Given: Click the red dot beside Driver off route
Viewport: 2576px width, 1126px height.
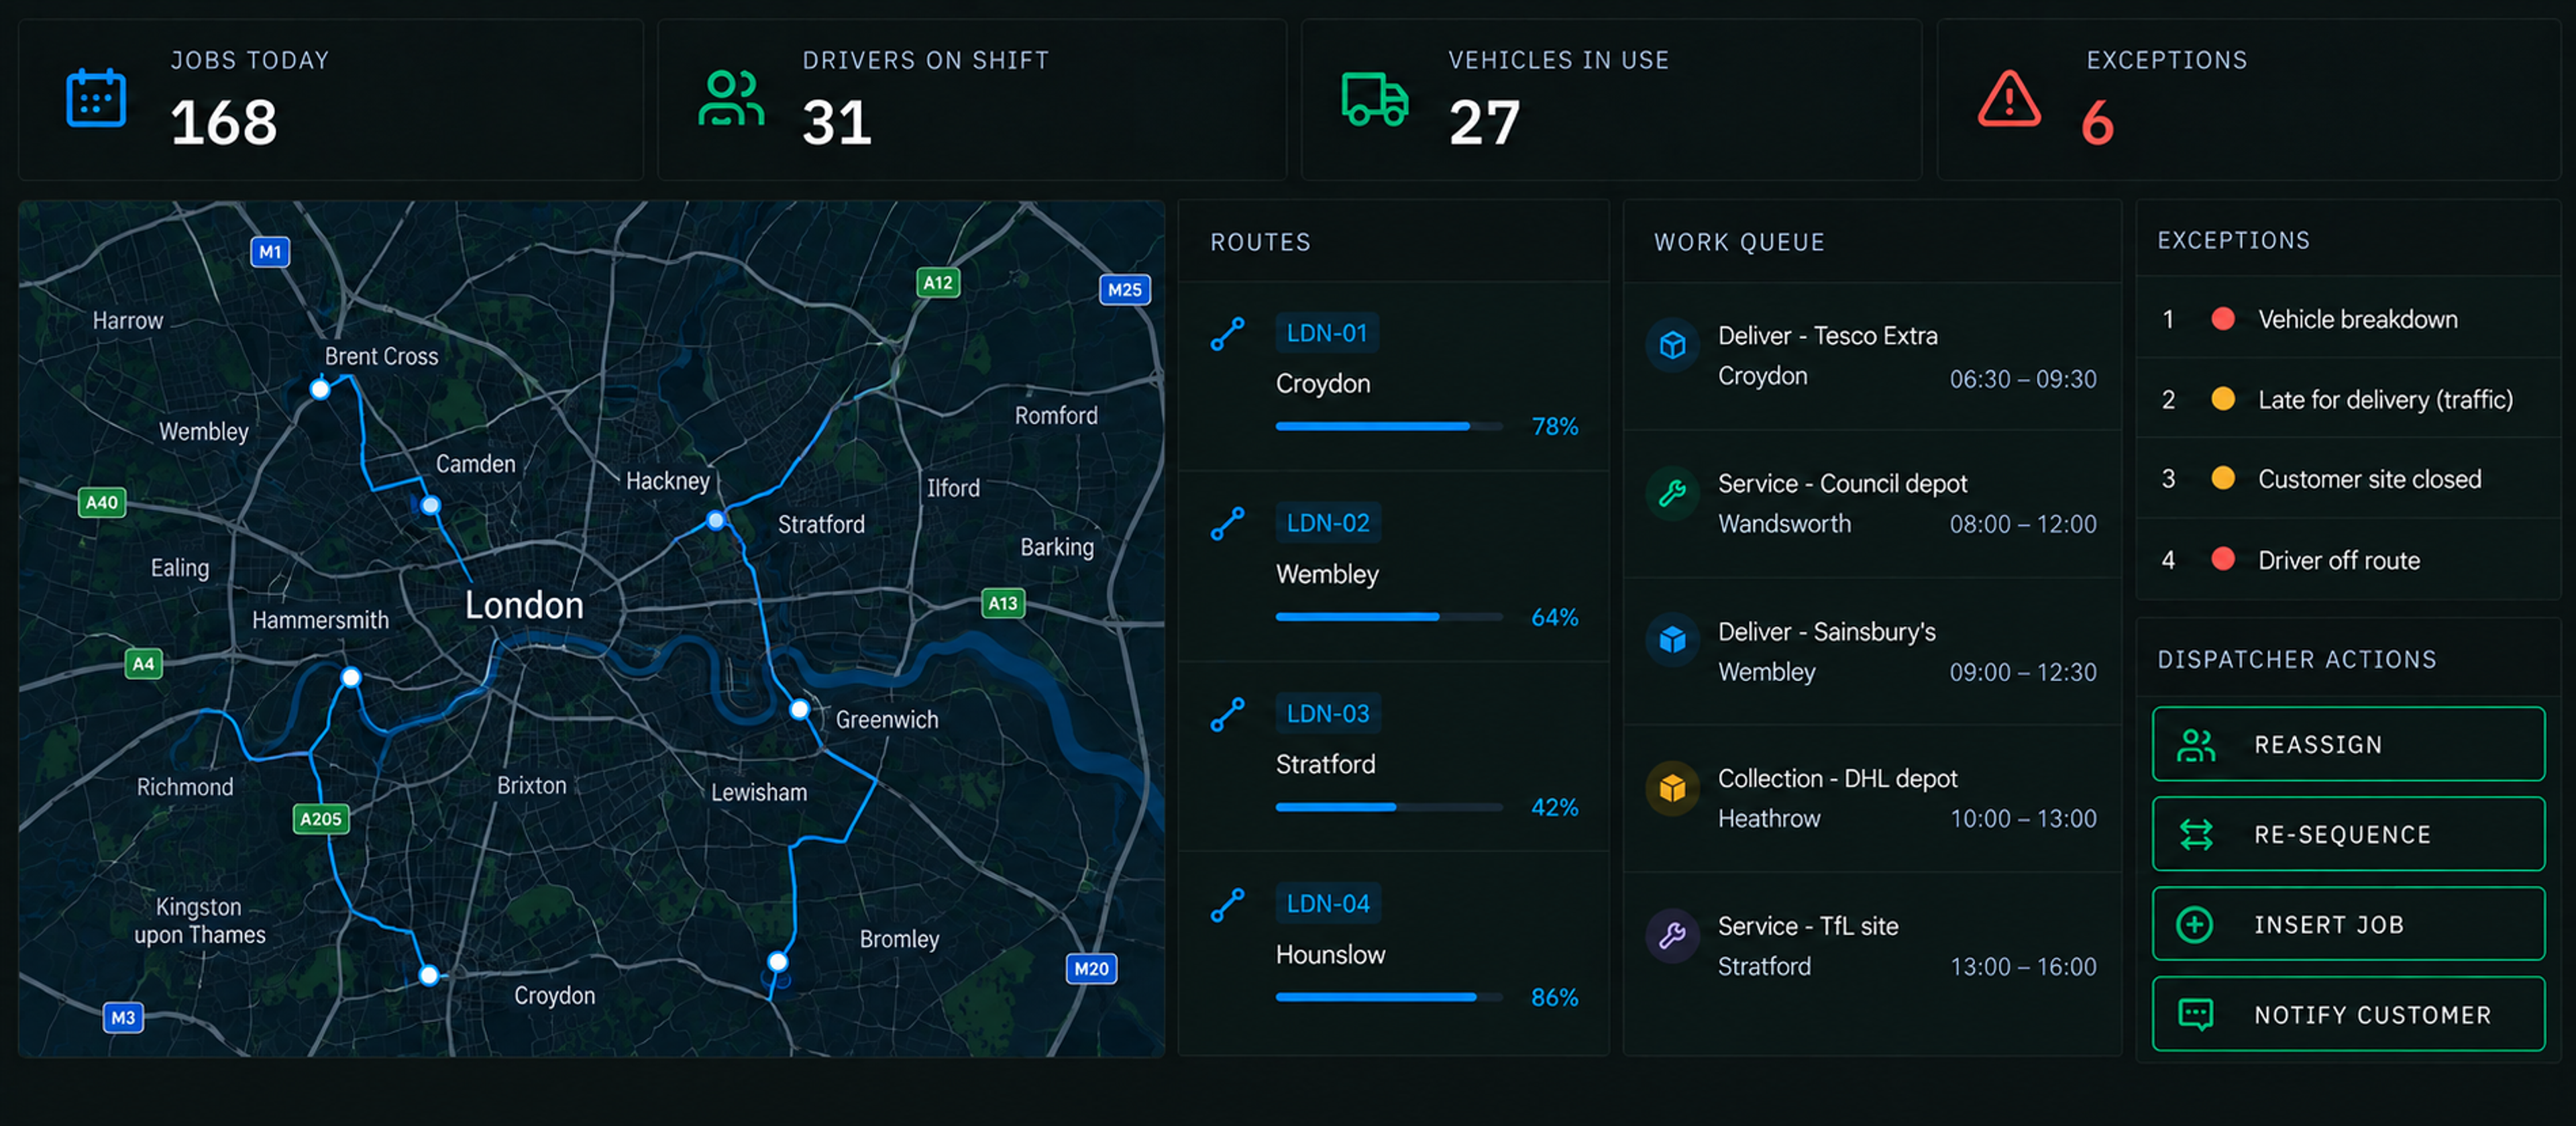Looking at the screenshot, I should pyautogui.click(x=2223, y=559).
